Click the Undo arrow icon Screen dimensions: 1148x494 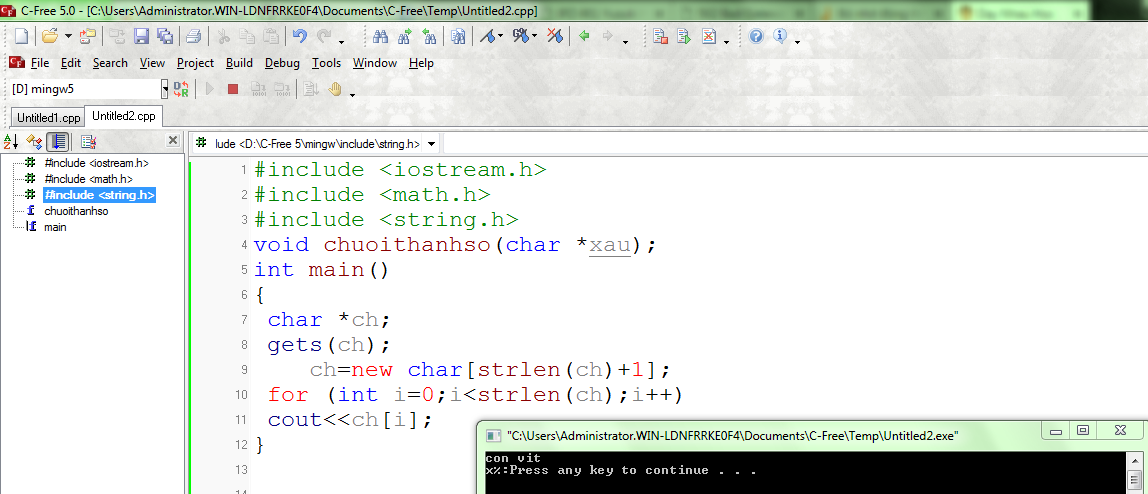tap(299, 36)
